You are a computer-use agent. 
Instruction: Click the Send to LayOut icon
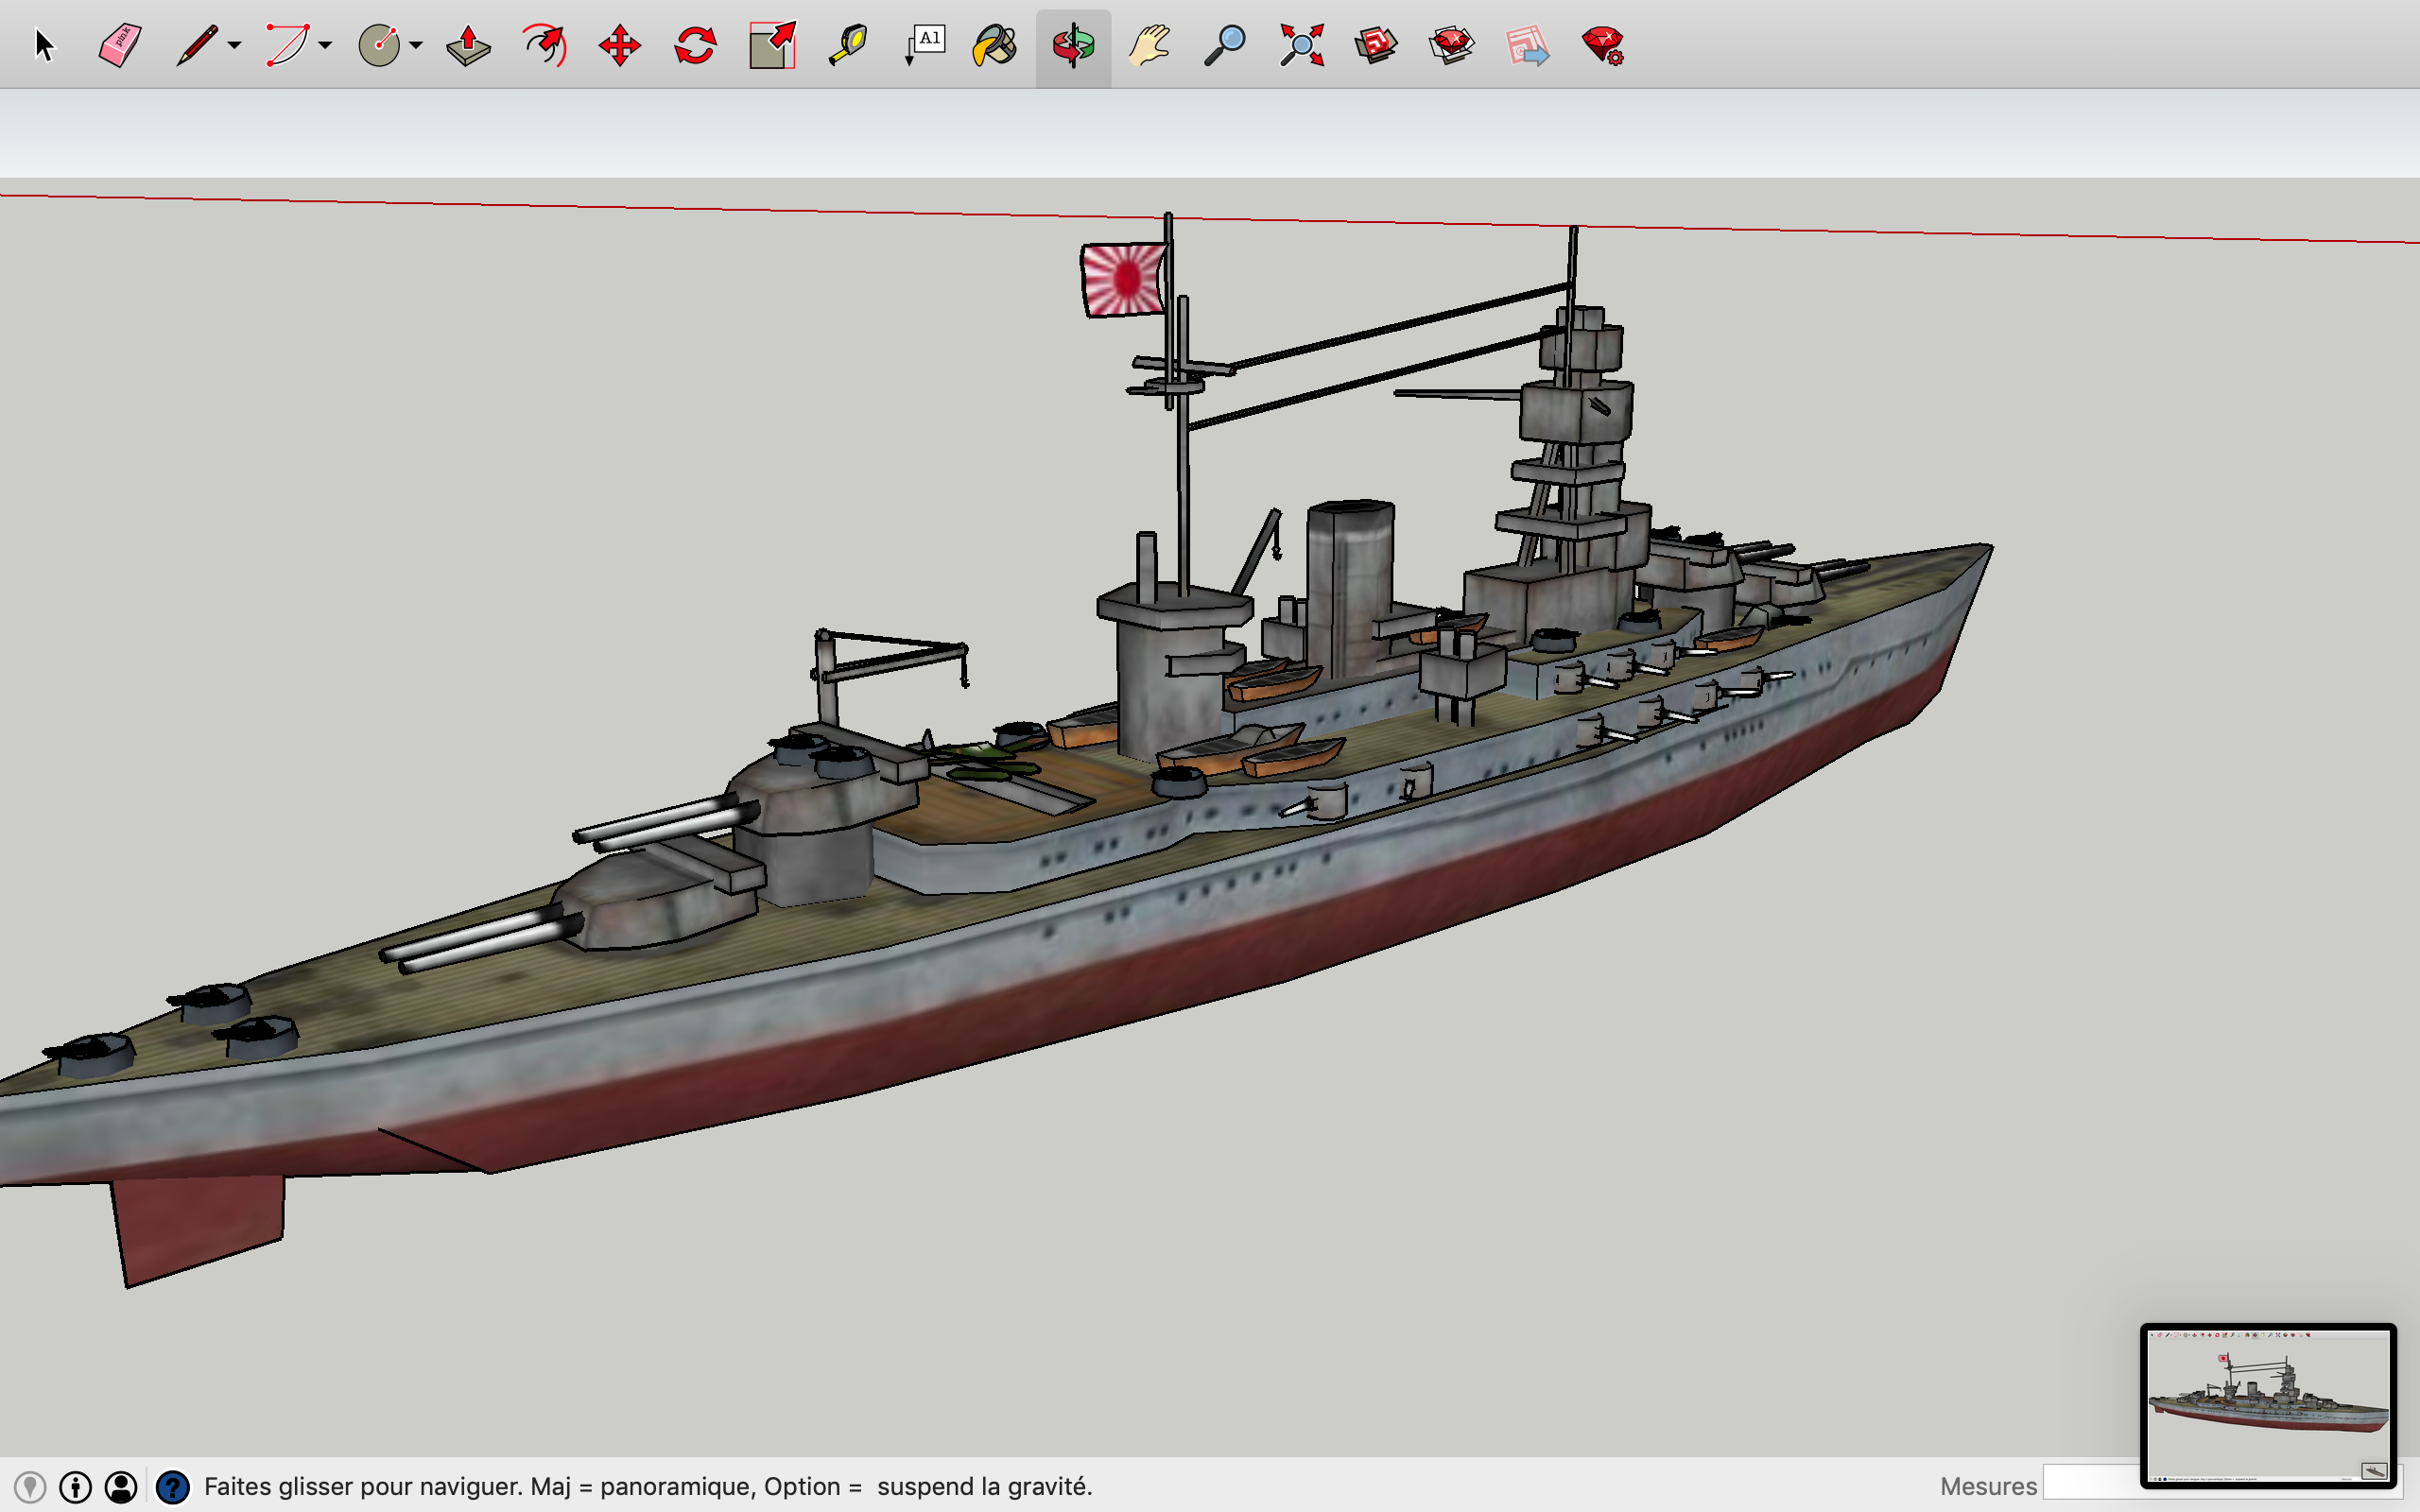tap(1527, 45)
